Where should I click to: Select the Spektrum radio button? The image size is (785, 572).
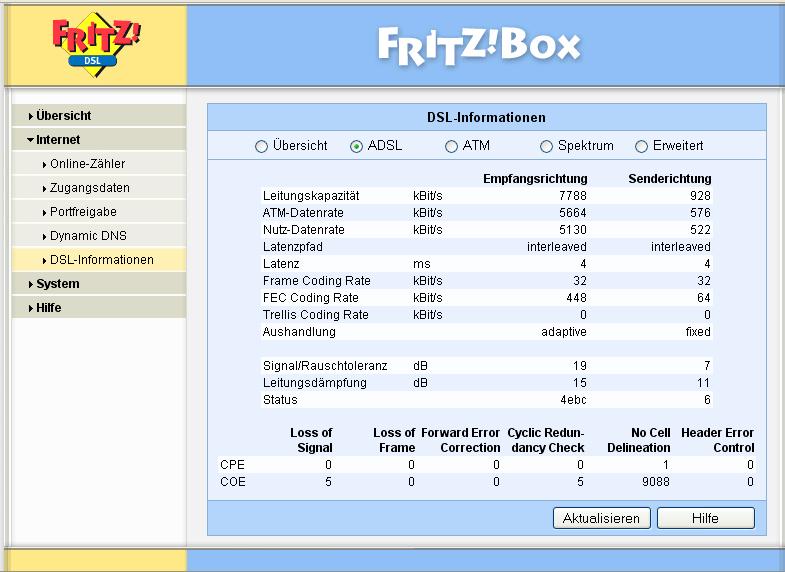pos(546,146)
